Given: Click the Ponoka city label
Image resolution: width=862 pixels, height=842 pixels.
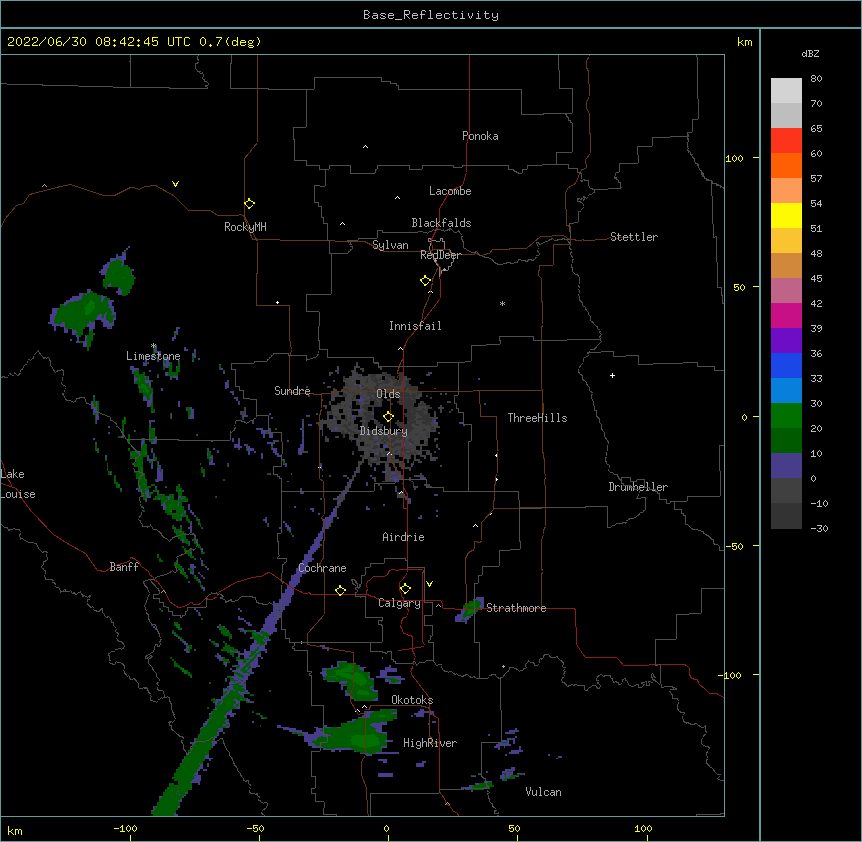Looking at the screenshot, I should [x=480, y=136].
